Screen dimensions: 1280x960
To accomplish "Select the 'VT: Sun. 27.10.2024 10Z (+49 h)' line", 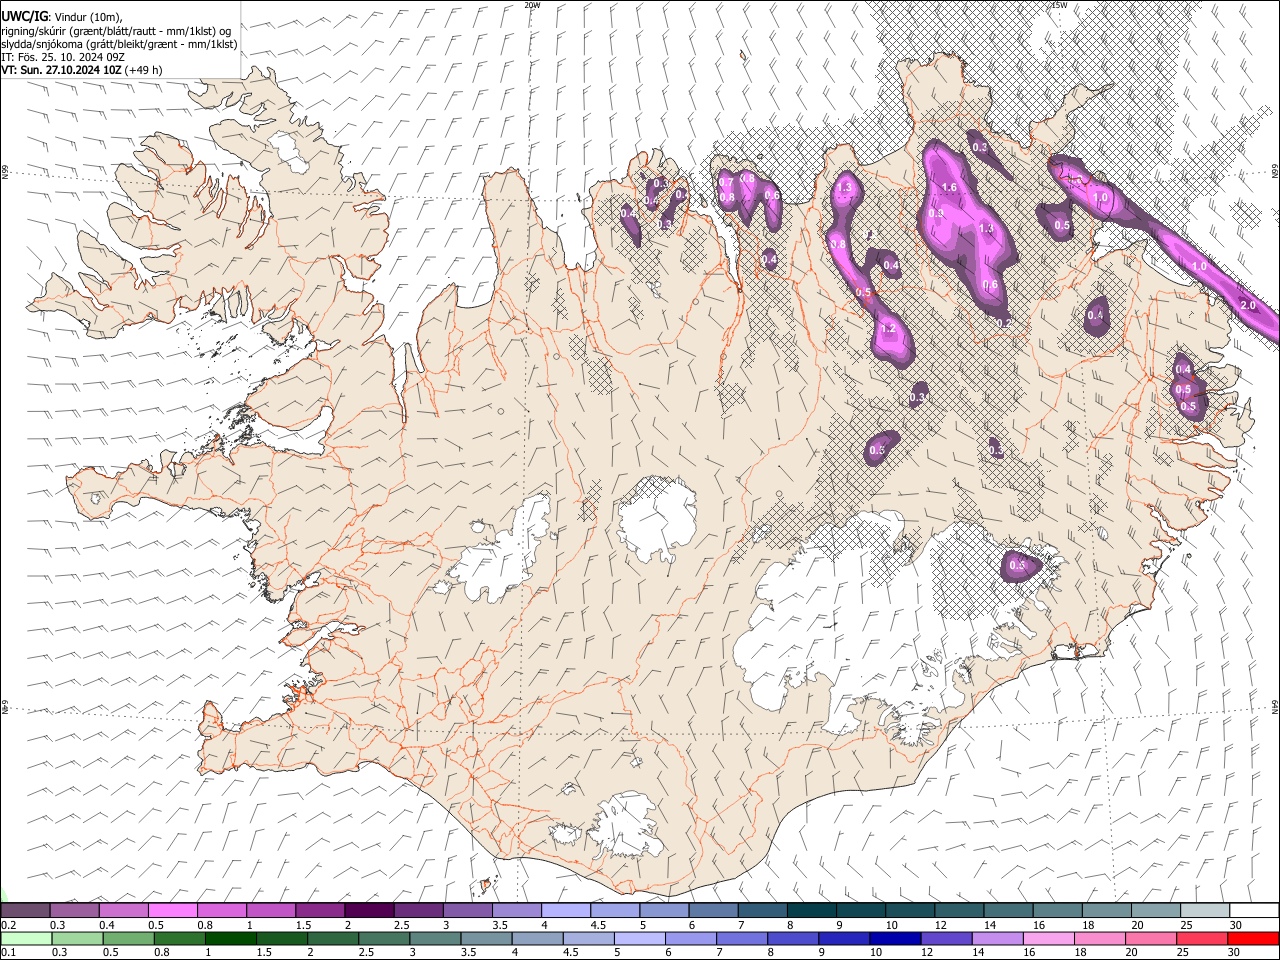I will (81, 70).
